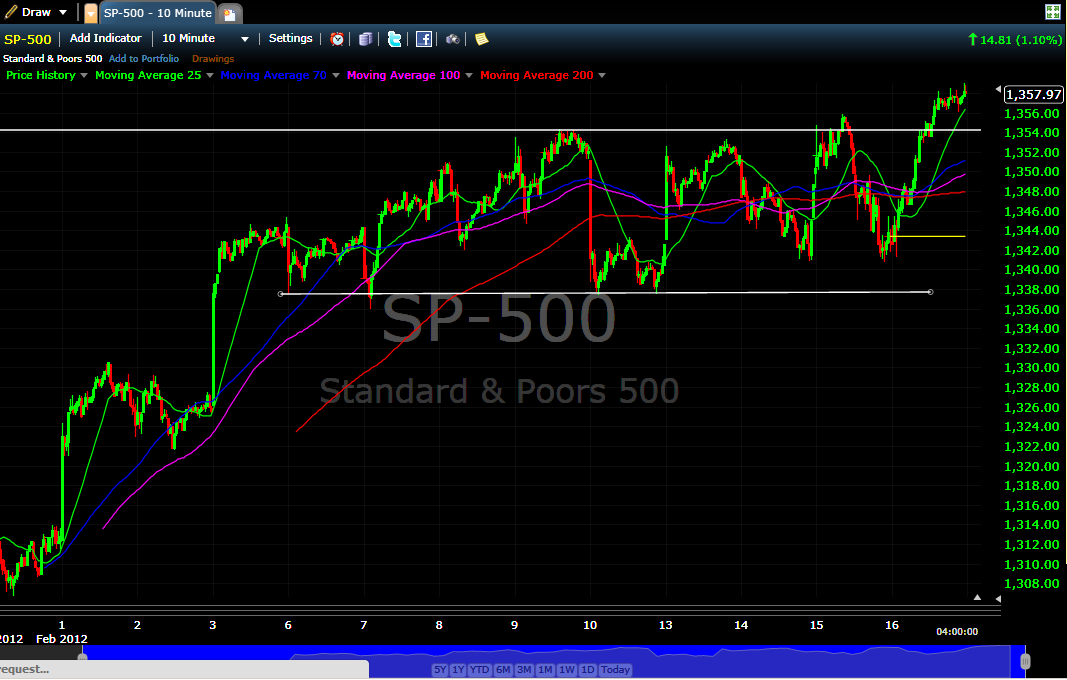Click Add Indicator
The image size is (1067, 680).
click(x=105, y=39)
